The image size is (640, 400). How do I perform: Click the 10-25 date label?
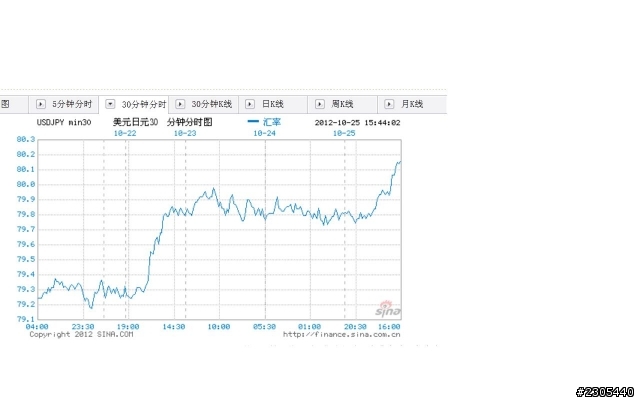click(x=344, y=133)
